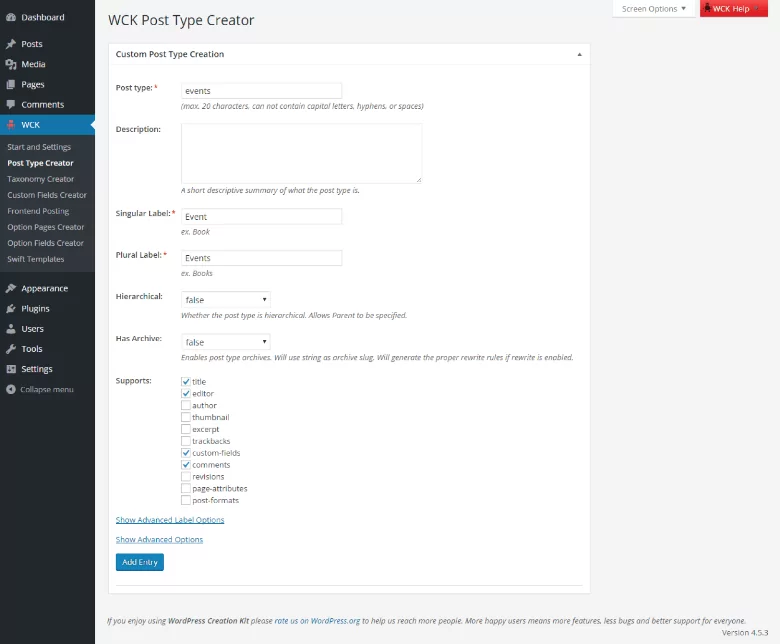
Task: Expand Show Advanced Label Options
Action: [x=170, y=520]
